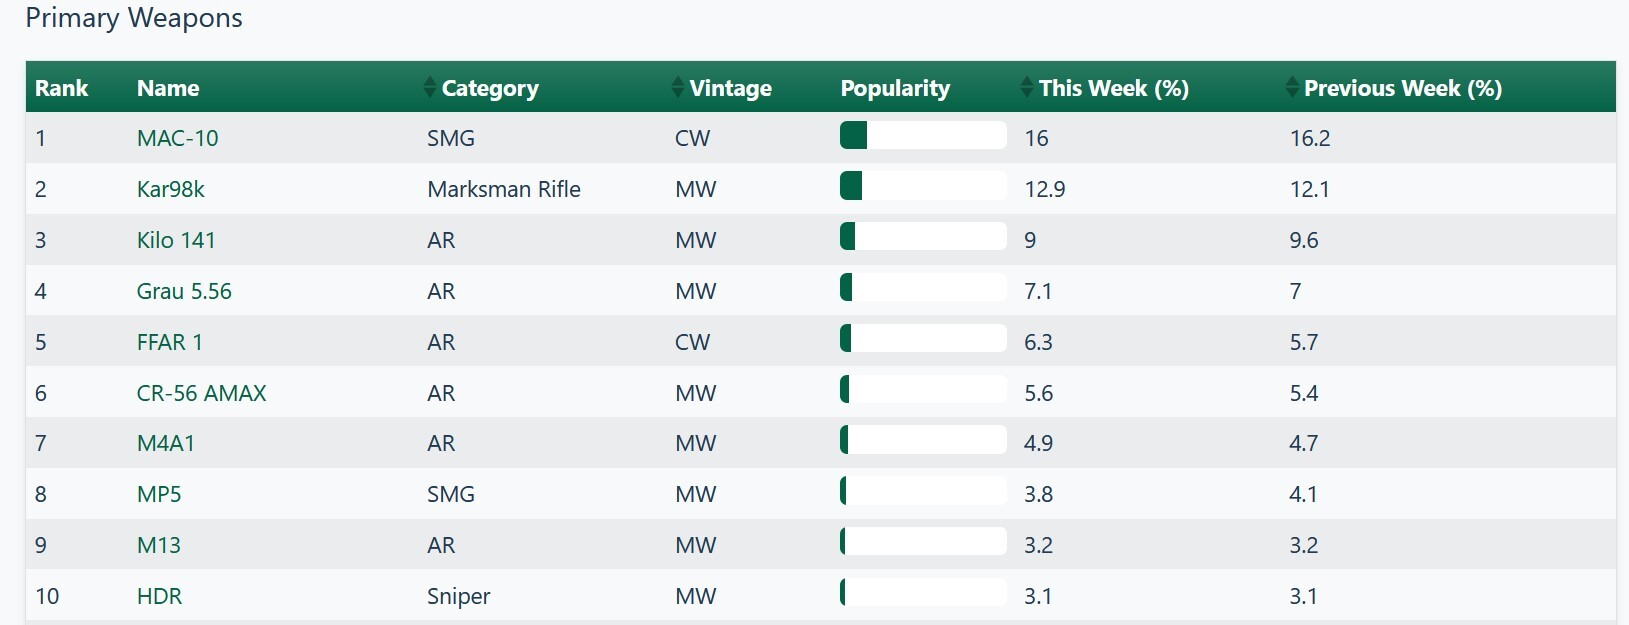1629x625 pixels.
Task: Select the 16.2 previous week value
Action: pos(1310,138)
